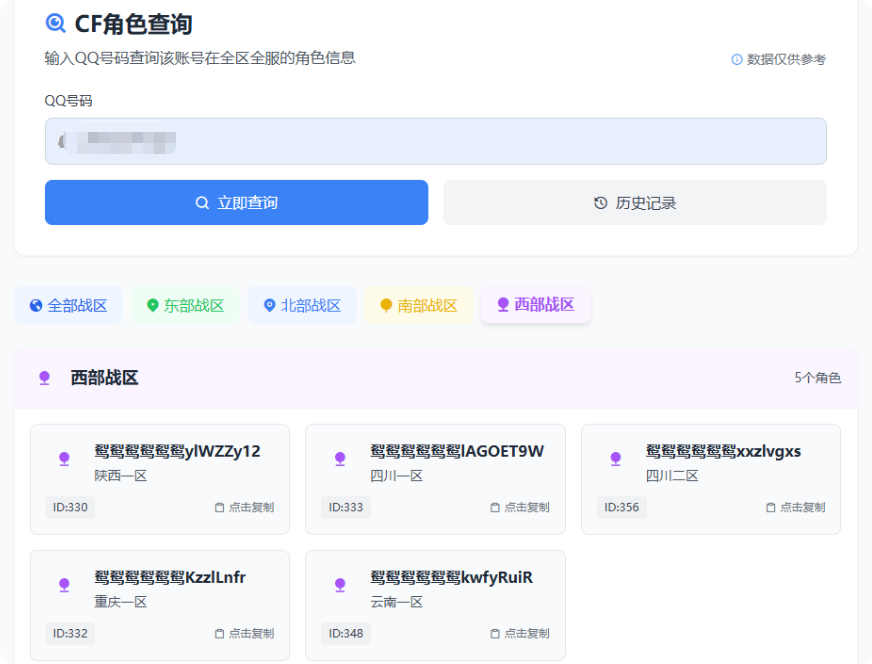
Task: Click the ID:348 badge
Action: coord(346,633)
